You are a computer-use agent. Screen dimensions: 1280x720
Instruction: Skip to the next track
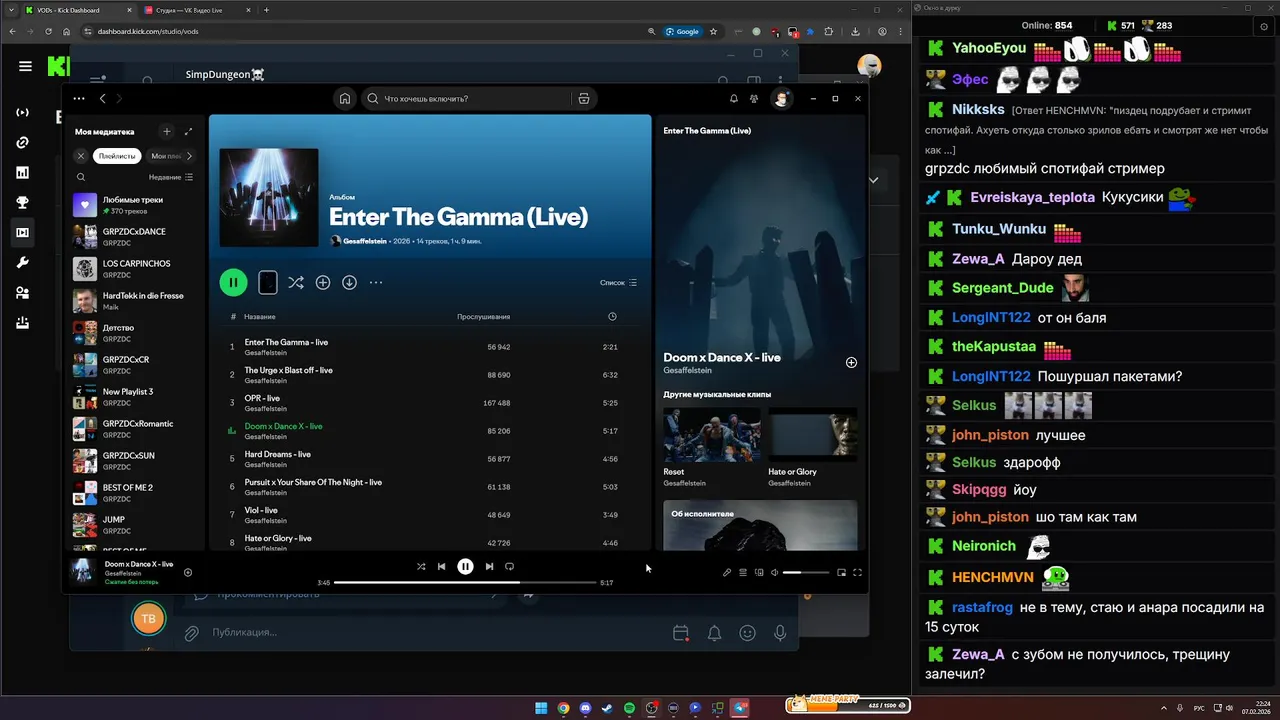click(489, 567)
